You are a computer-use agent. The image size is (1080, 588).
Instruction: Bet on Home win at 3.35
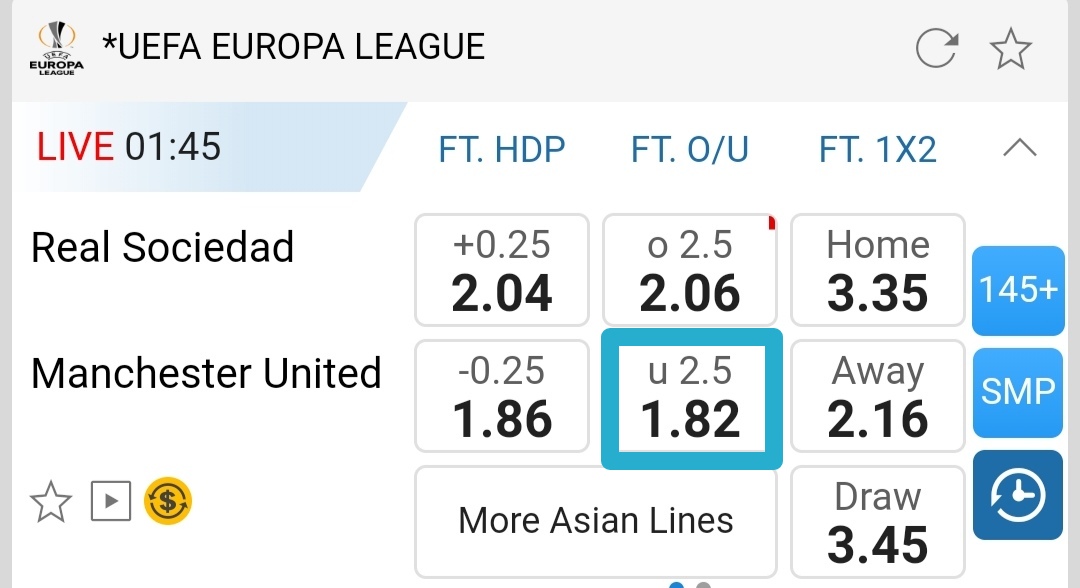[877, 270]
